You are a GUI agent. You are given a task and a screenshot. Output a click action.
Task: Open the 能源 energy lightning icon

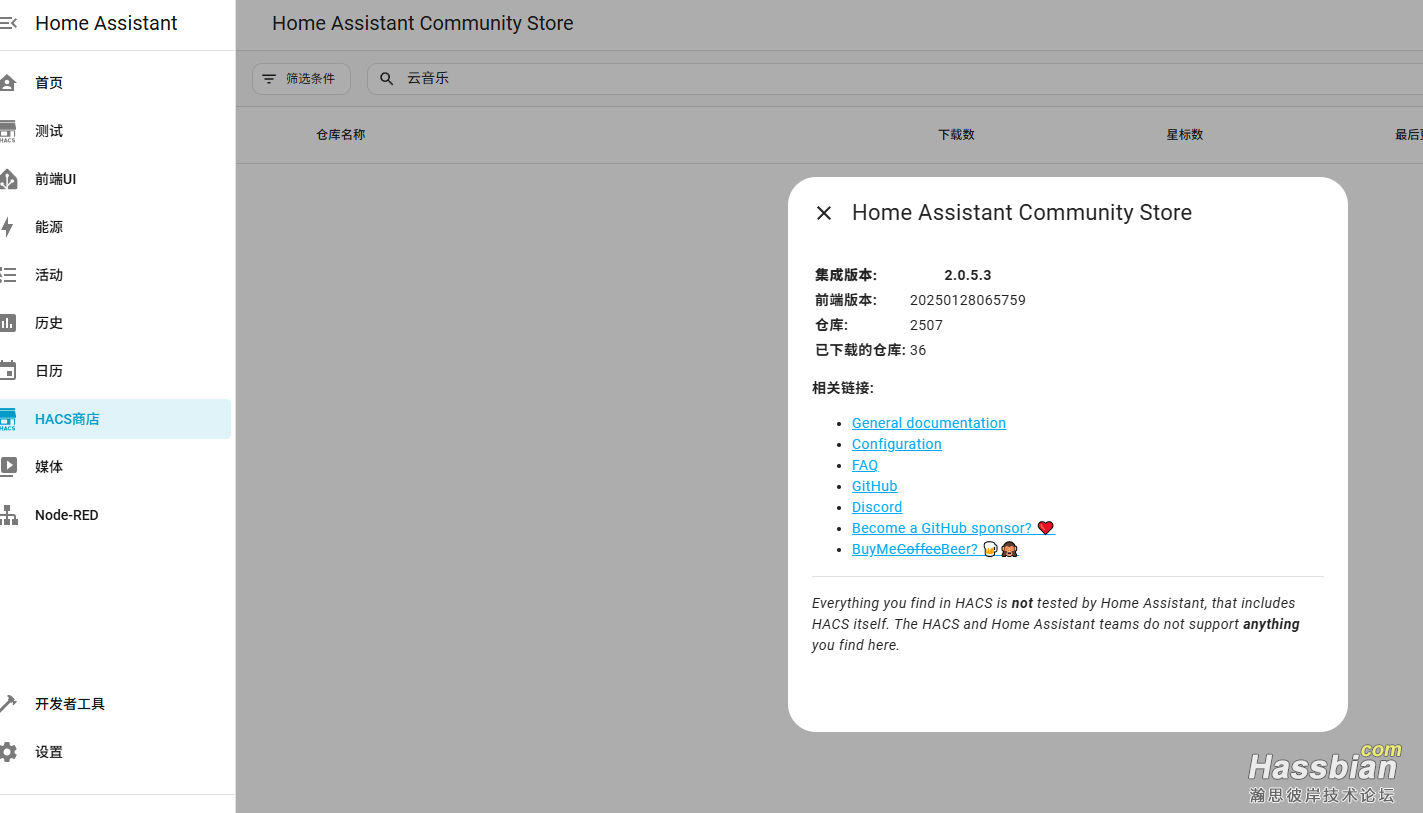(8, 227)
